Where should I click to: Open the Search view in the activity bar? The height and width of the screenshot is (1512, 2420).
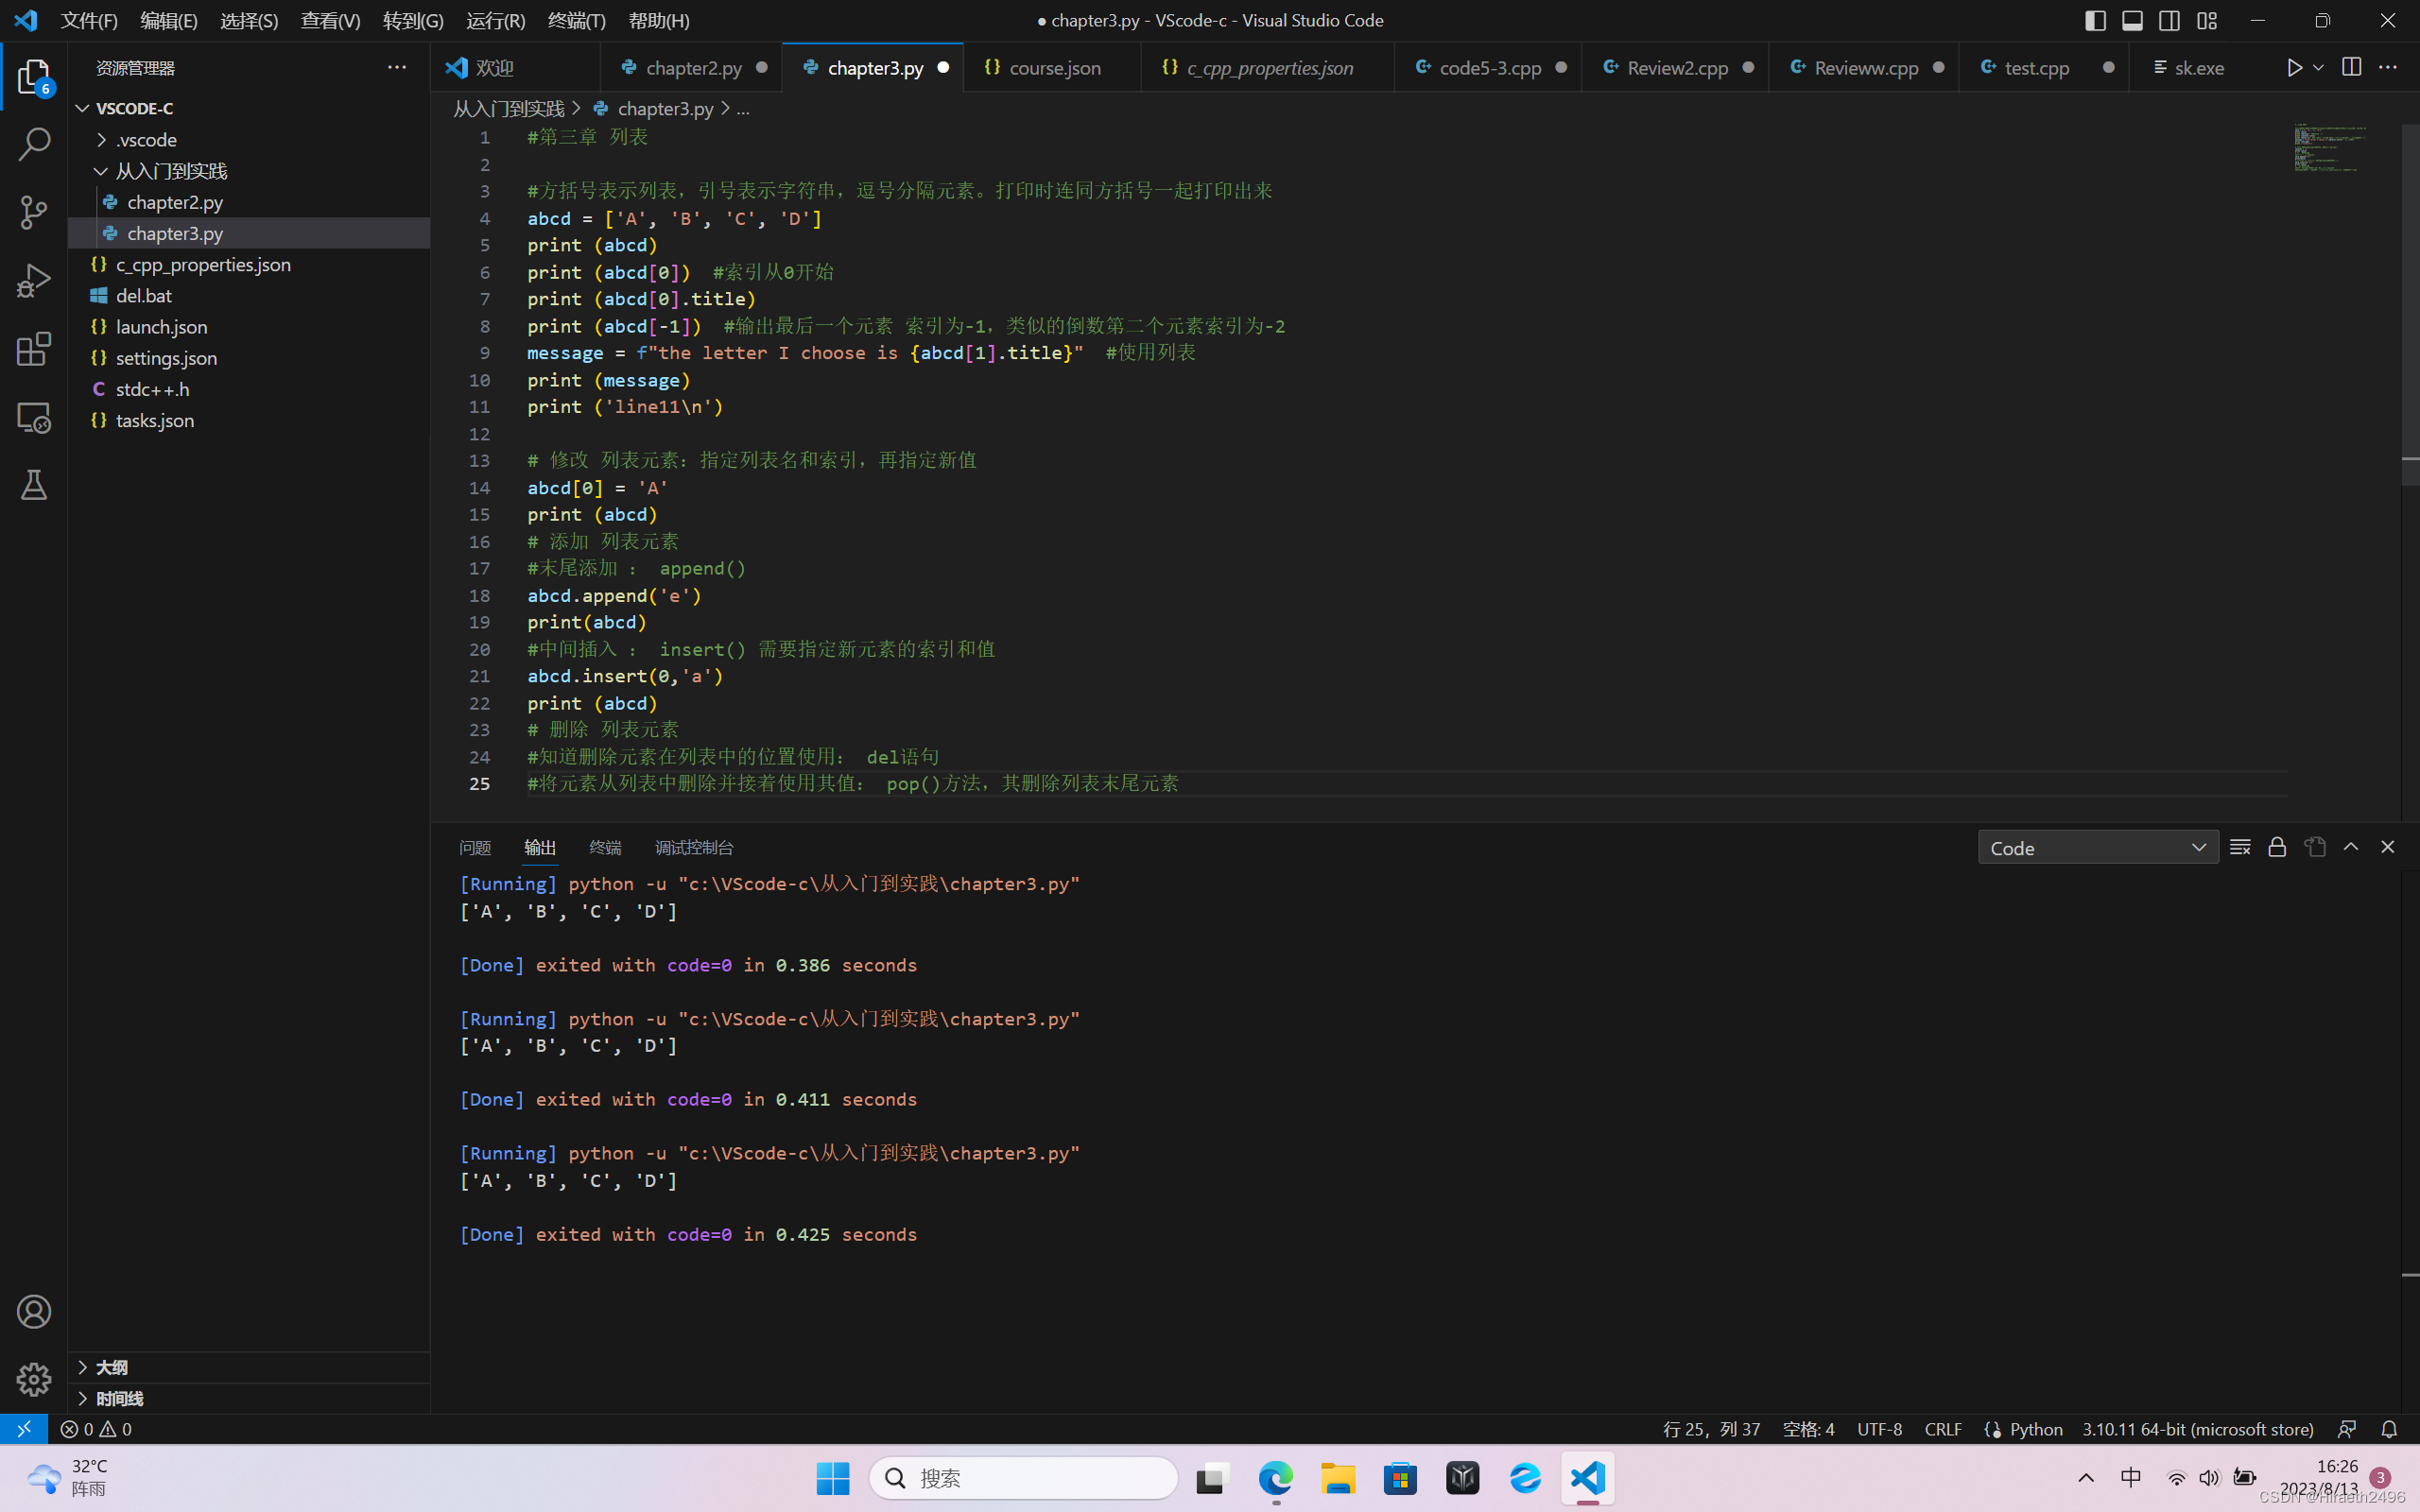click(33, 144)
